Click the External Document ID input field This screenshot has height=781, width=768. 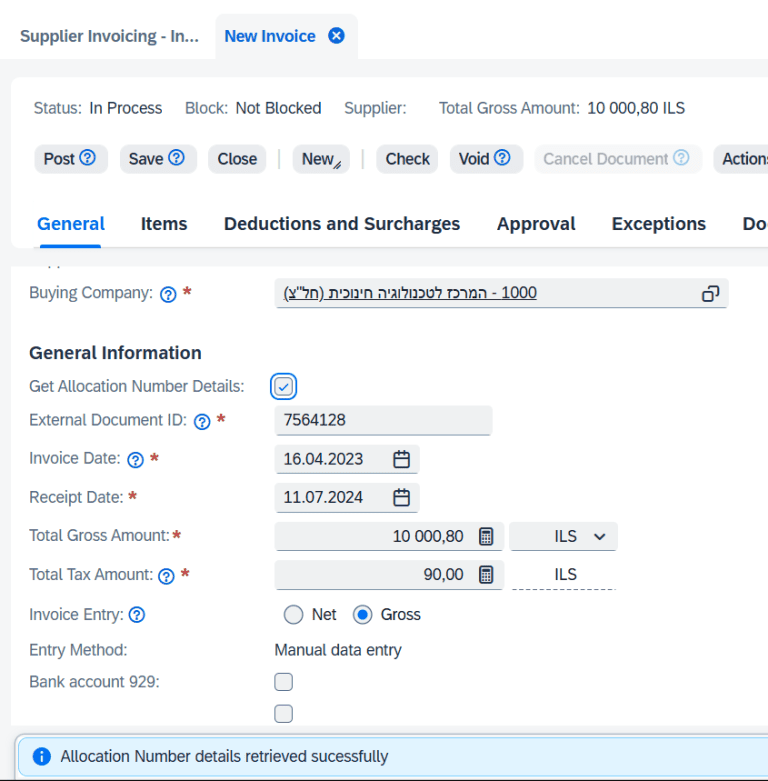pyautogui.click(x=383, y=420)
